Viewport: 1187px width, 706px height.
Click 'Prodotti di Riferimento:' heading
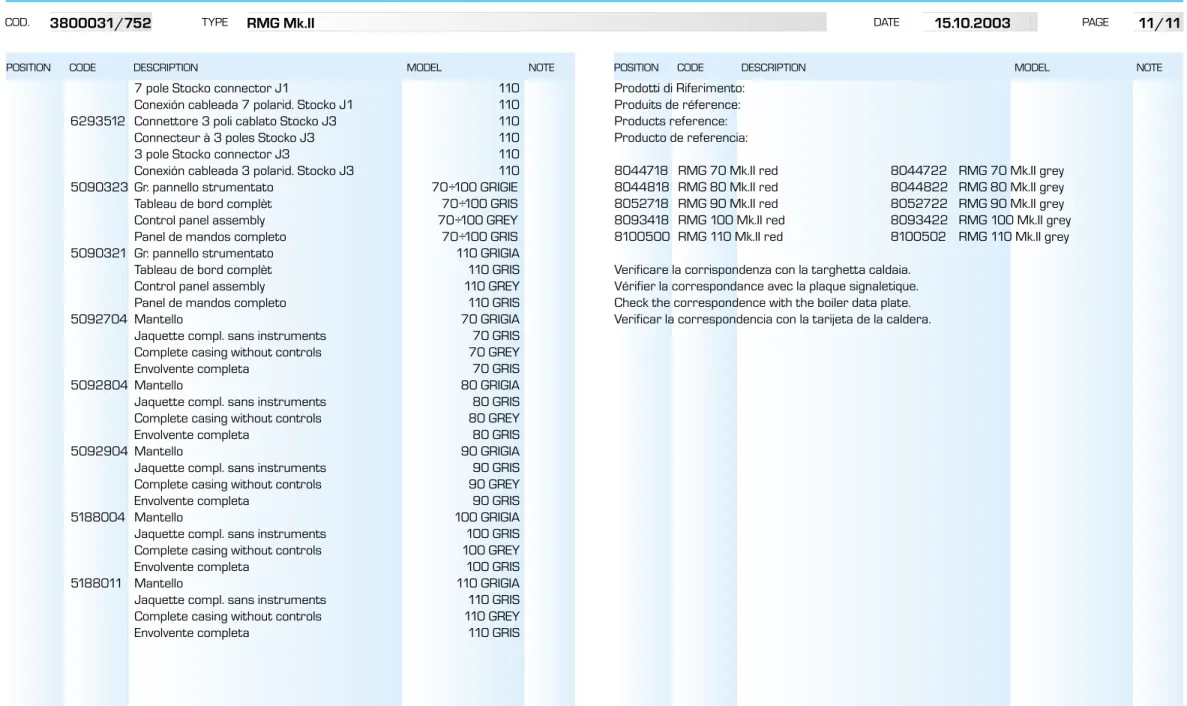tap(679, 88)
